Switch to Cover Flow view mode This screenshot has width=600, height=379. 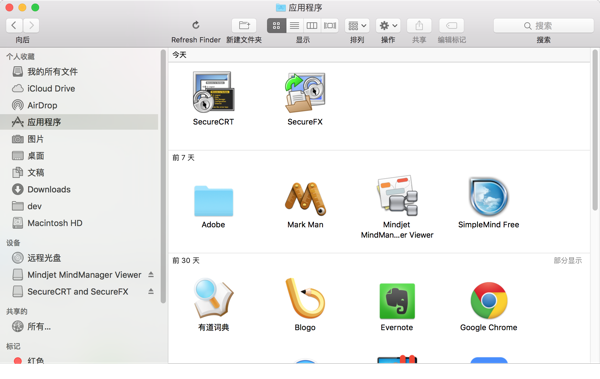coord(330,26)
